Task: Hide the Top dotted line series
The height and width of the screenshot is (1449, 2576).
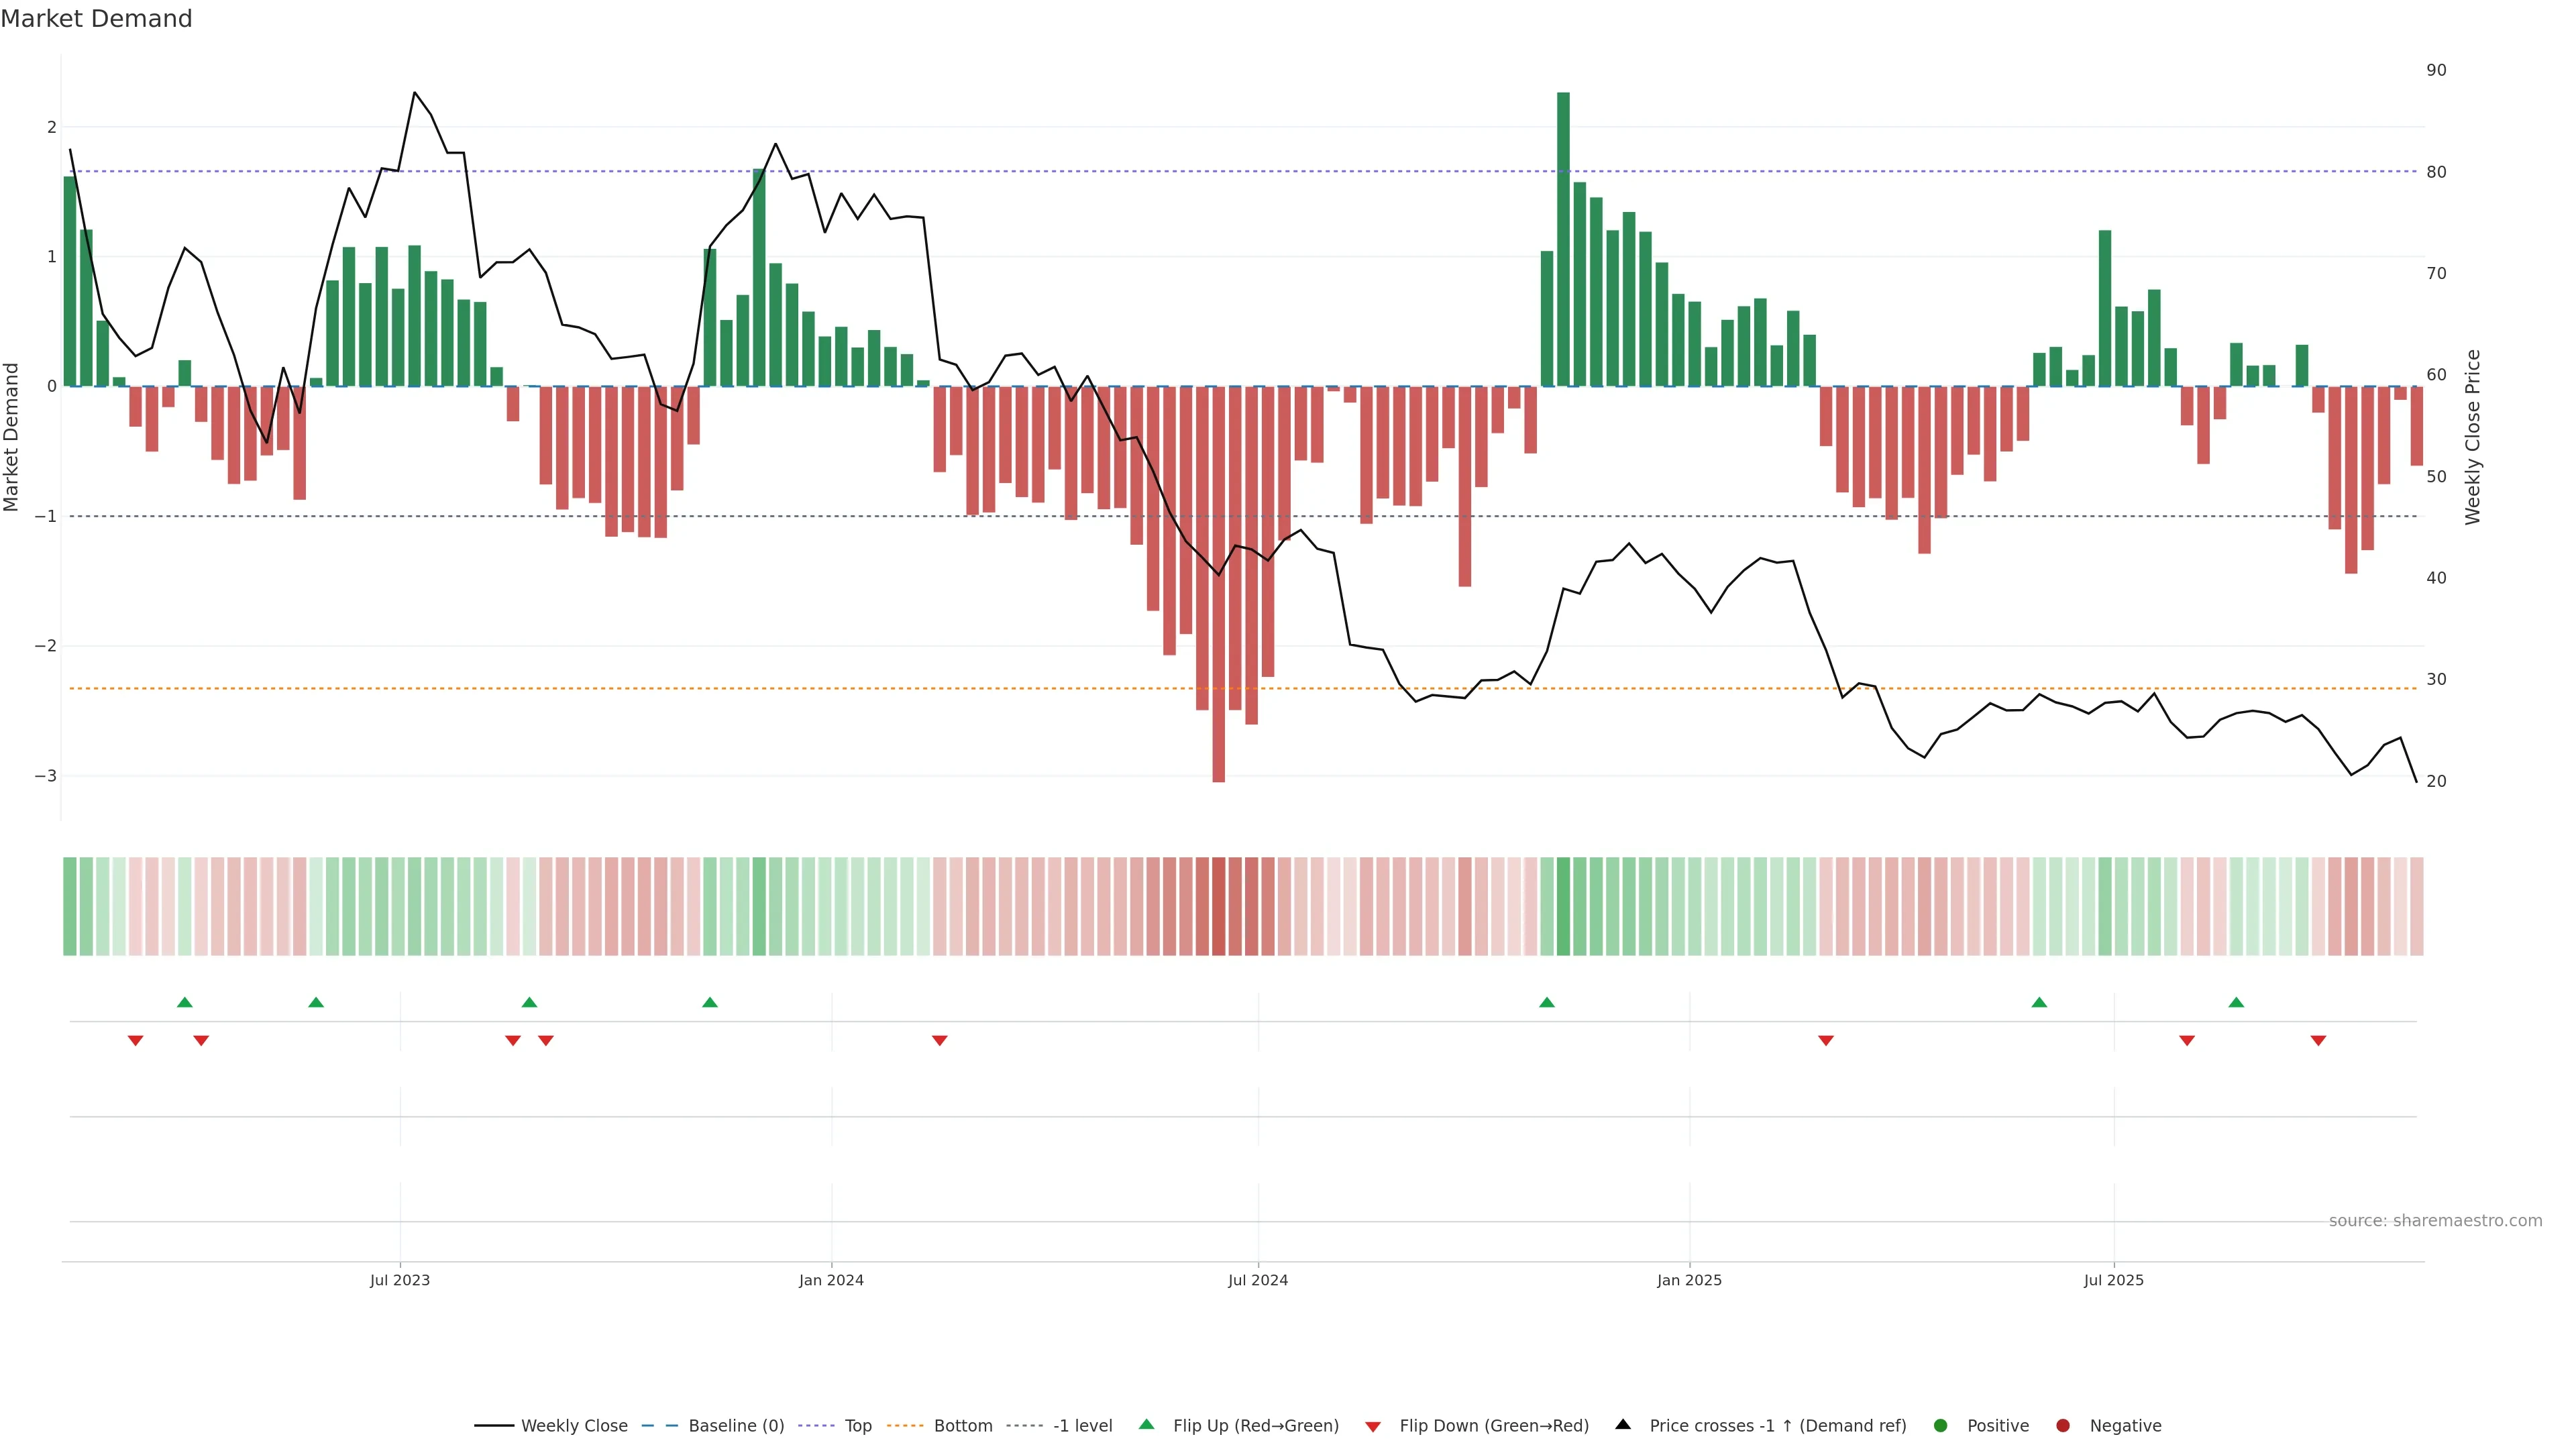Action: click(x=857, y=1426)
